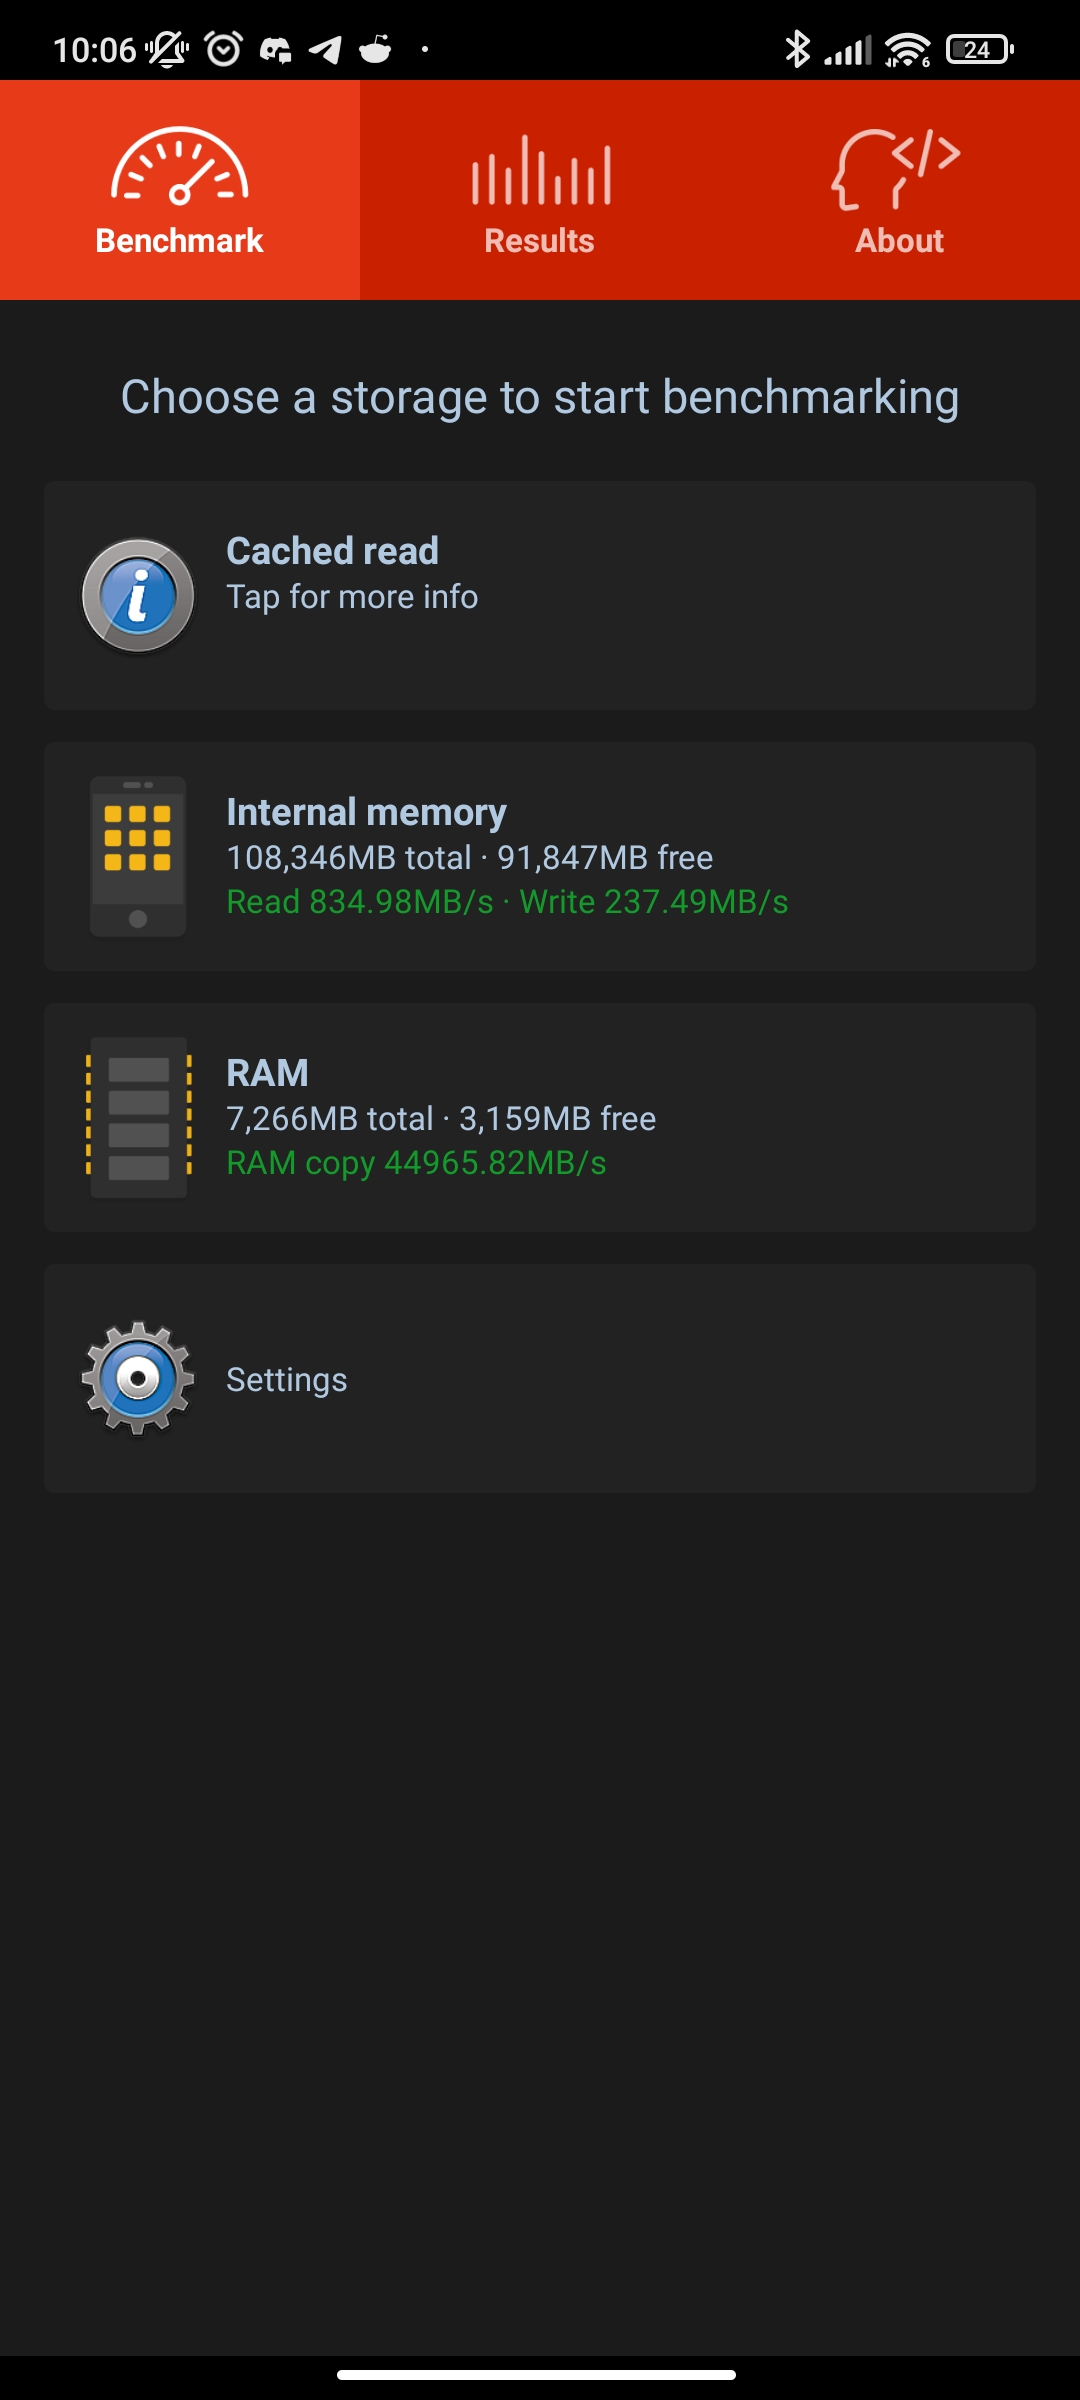Tap the alarm icon in status bar
Viewport: 1080px width, 2400px height.
tap(223, 48)
